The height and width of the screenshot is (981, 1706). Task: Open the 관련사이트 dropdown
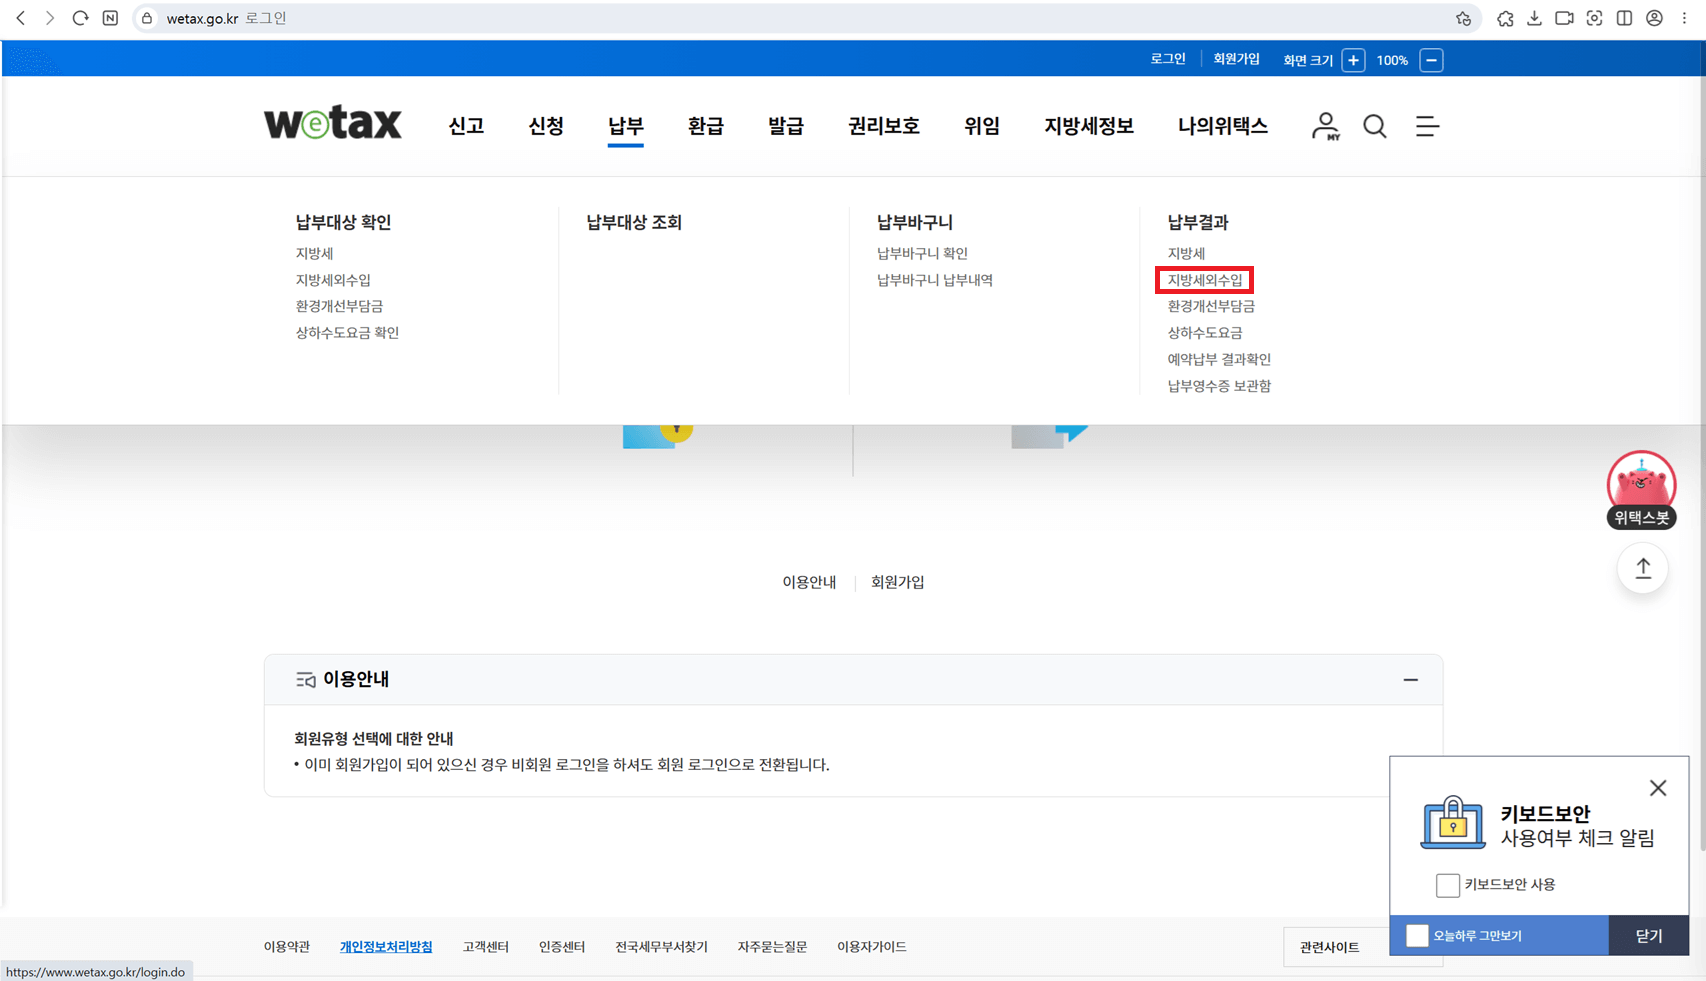pyautogui.click(x=1330, y=946)
